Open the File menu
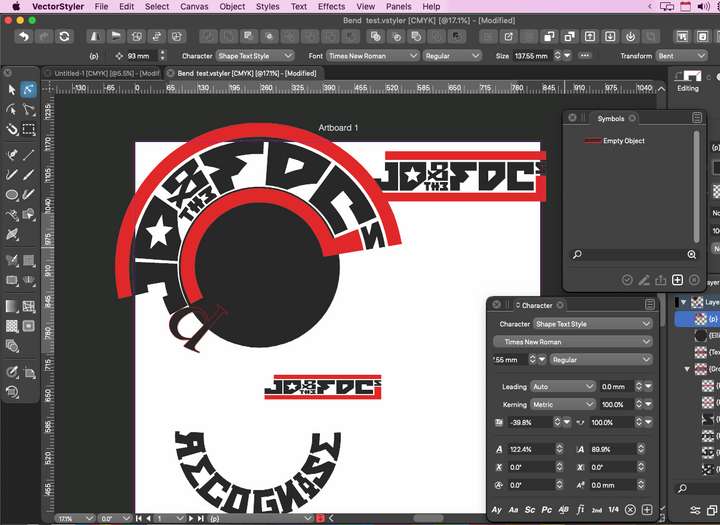This screenshot has height=525, width=720. tap(101, 6)
